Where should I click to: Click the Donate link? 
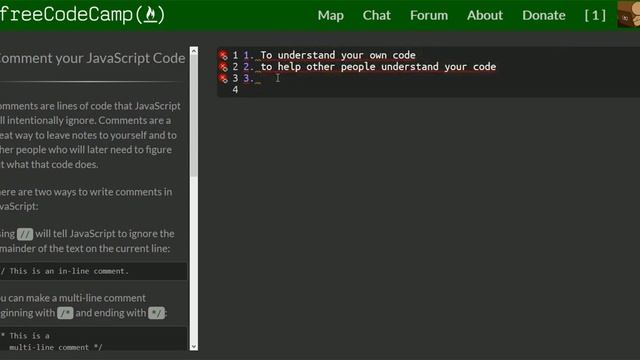[x=544, y=16]
